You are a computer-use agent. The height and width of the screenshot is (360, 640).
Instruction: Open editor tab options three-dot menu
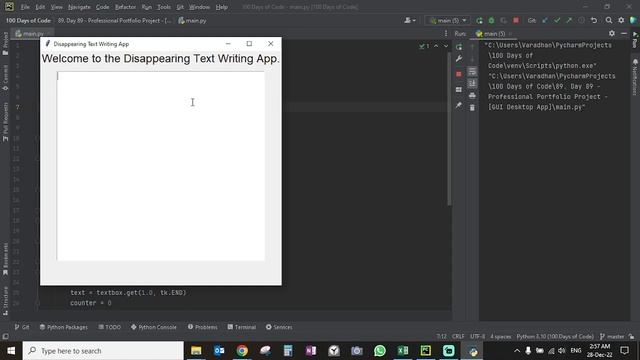[446, 34]
